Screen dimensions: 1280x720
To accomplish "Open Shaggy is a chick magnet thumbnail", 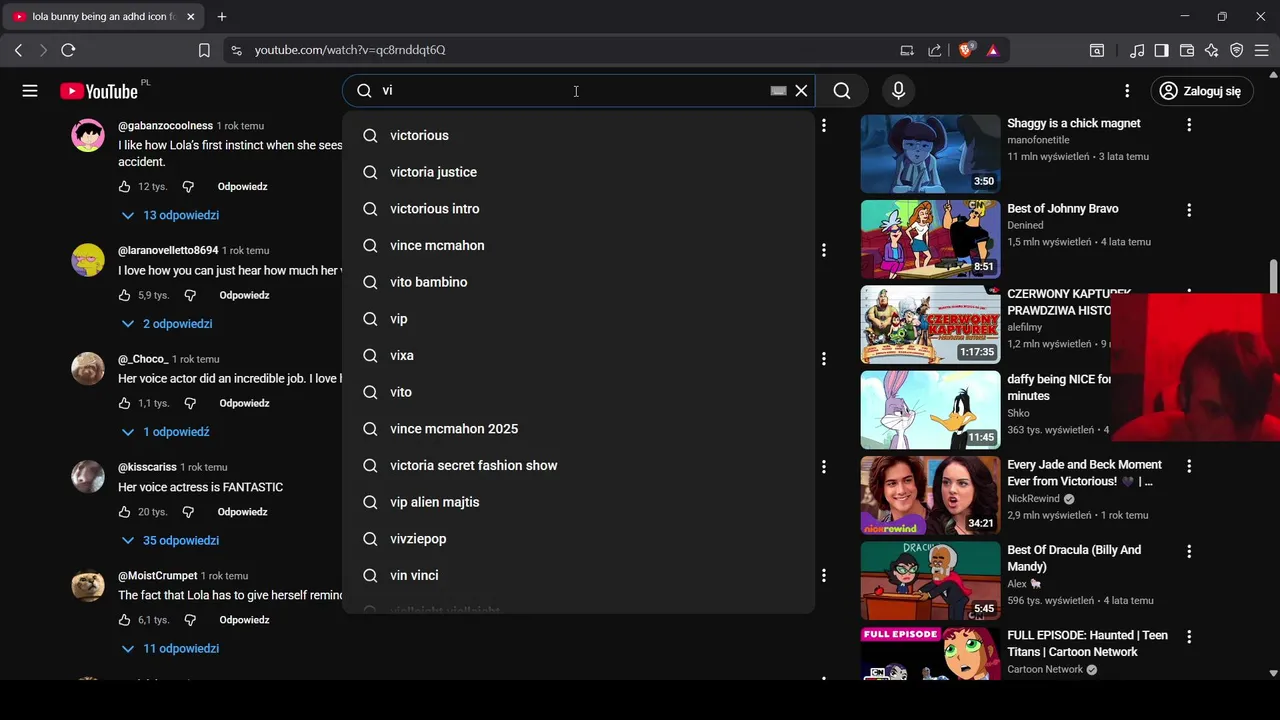I will [930, 154].
